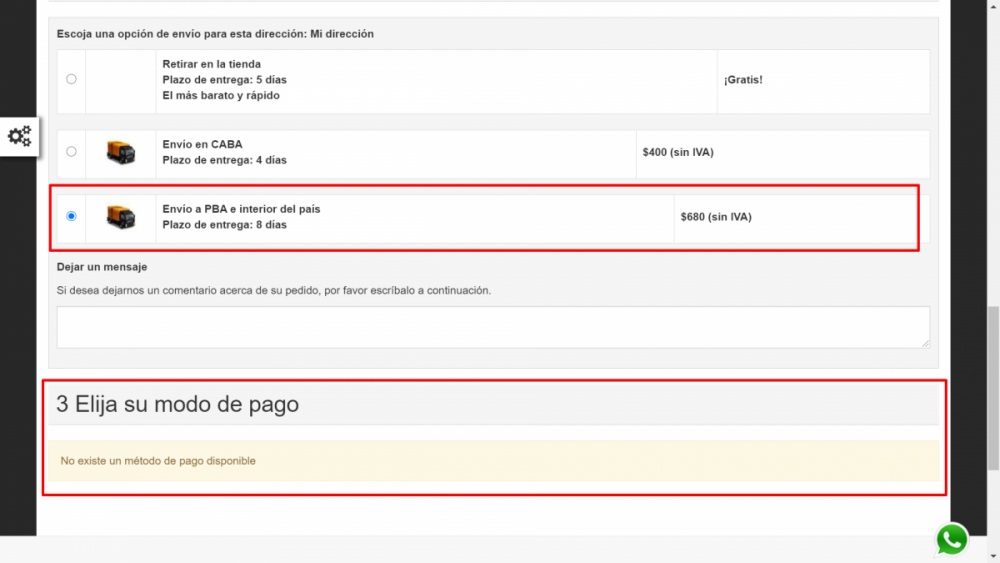Focus the Dejar un mensaje text area
1000x563 pixels.
click(x=492, y=327)
